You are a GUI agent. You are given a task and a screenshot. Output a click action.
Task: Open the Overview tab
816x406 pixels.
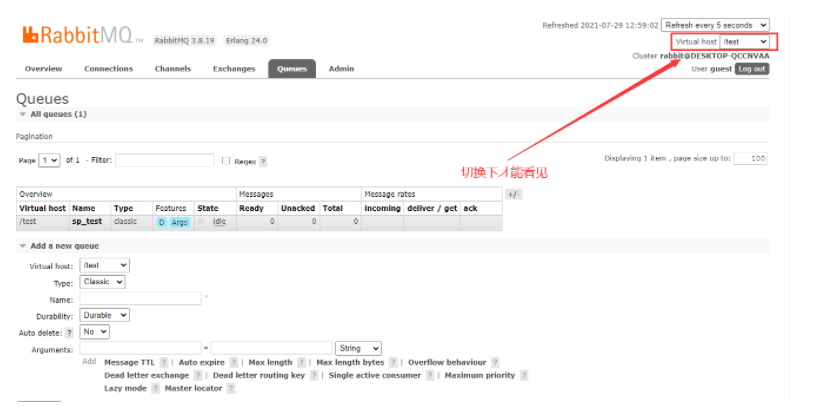click(44, 69)
